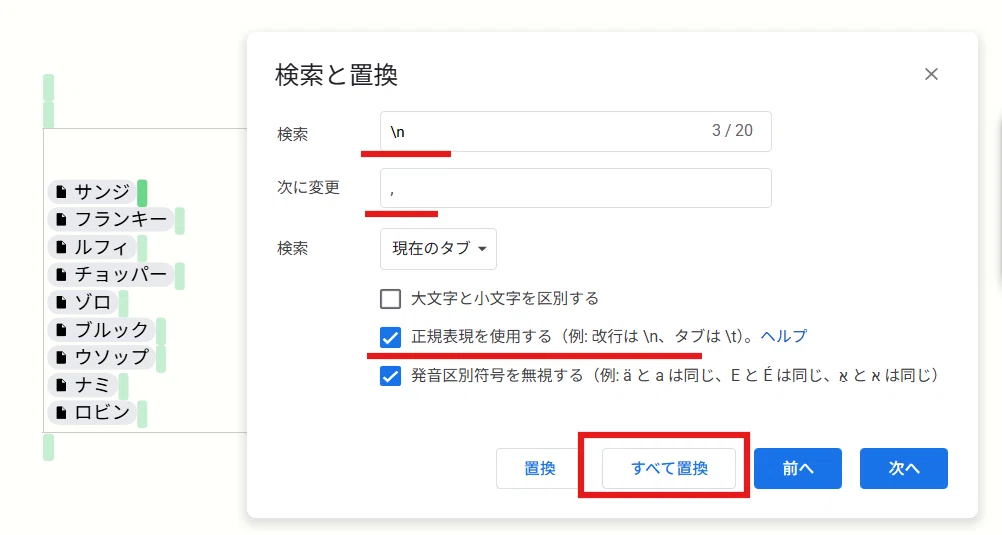
Task: Disable 発音区別符号を無視する checkbox
Action: [390, 375]
